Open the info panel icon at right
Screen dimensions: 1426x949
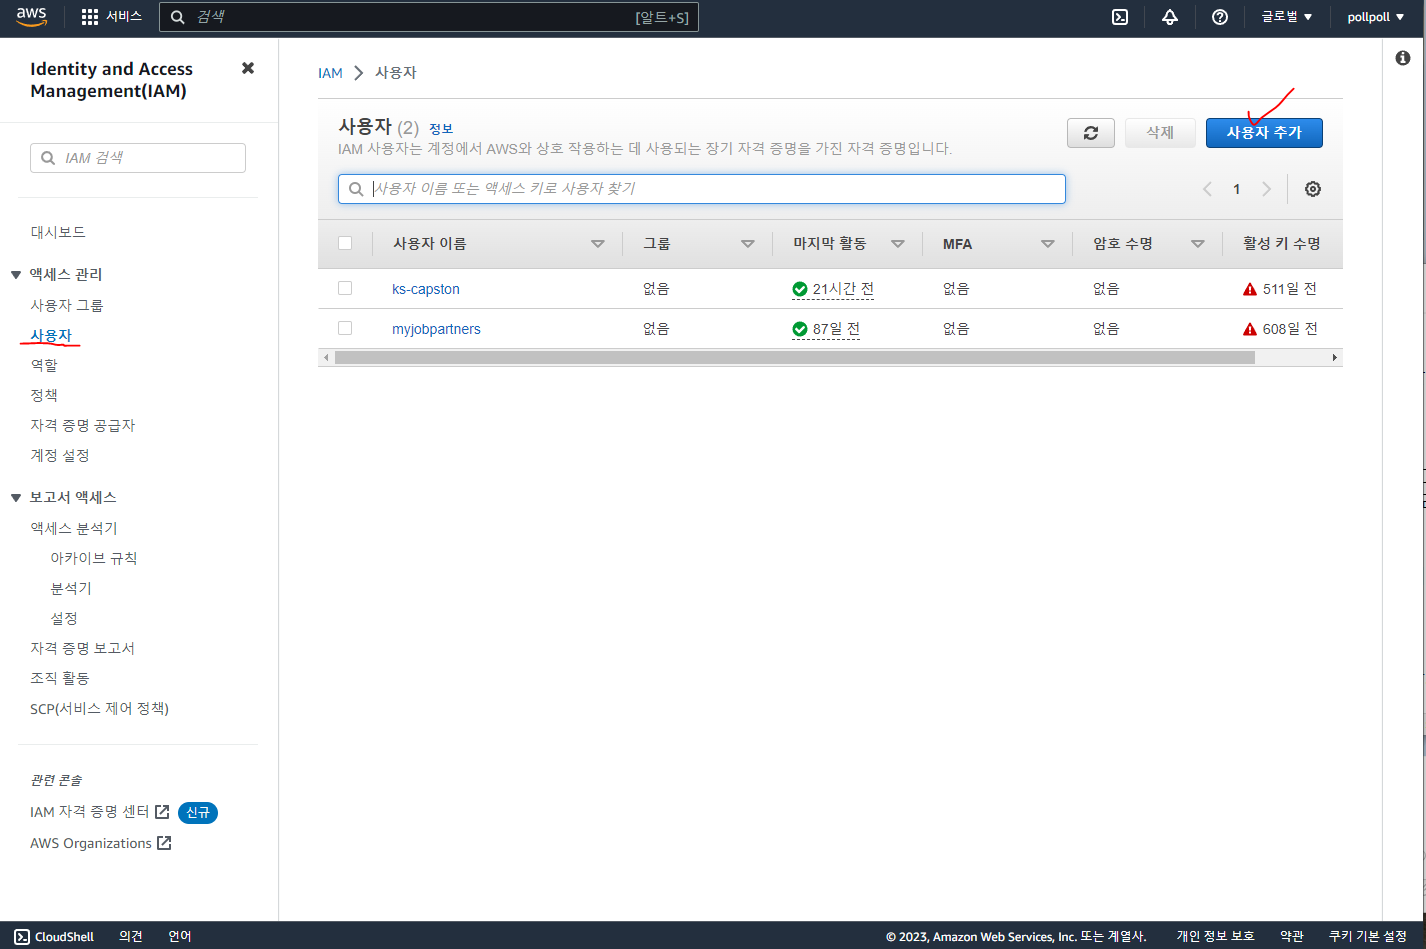(1403, 58)
